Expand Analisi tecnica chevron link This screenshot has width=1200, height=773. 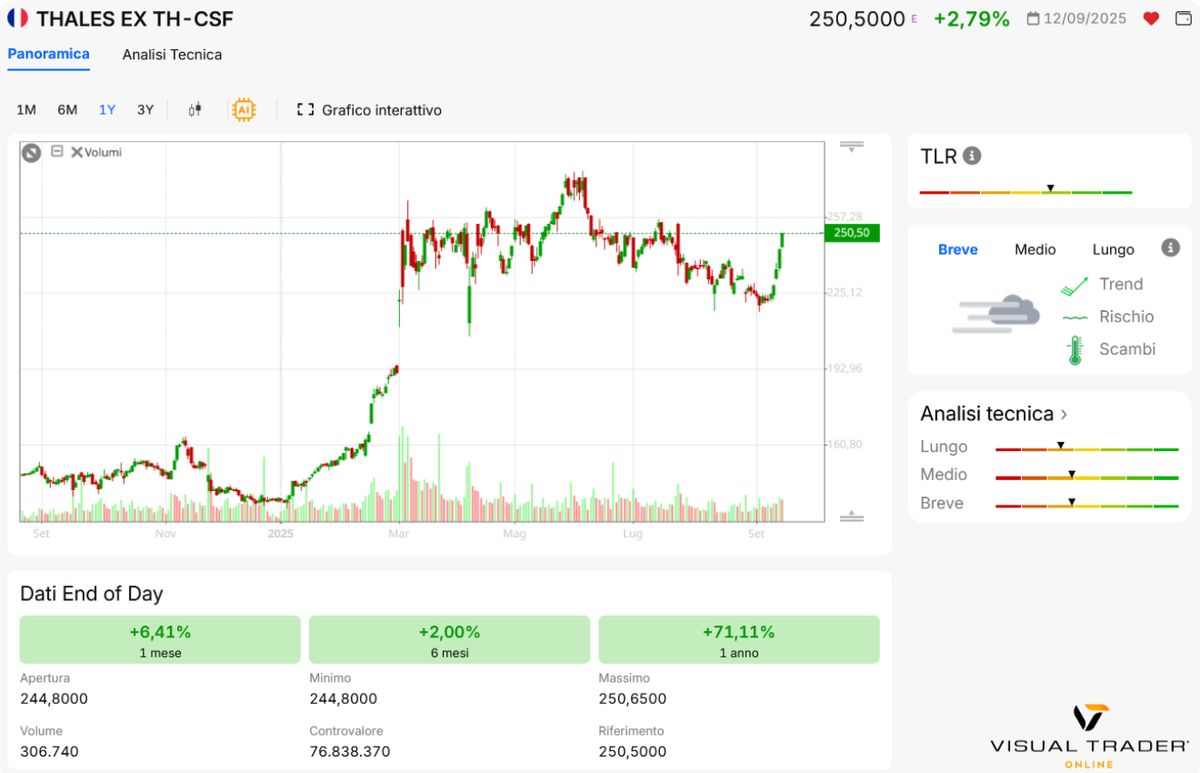tap(1064, 414)
